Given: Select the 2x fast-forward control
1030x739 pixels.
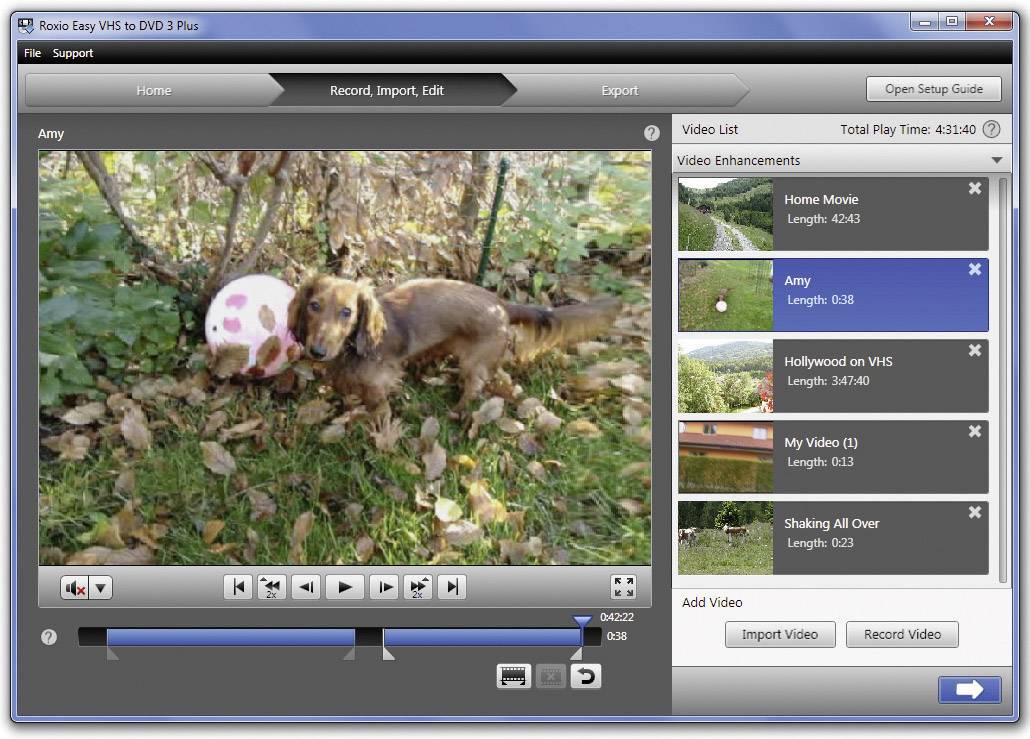Looking at the screenshot, I should pyautogui.click(x=417, y=587).
